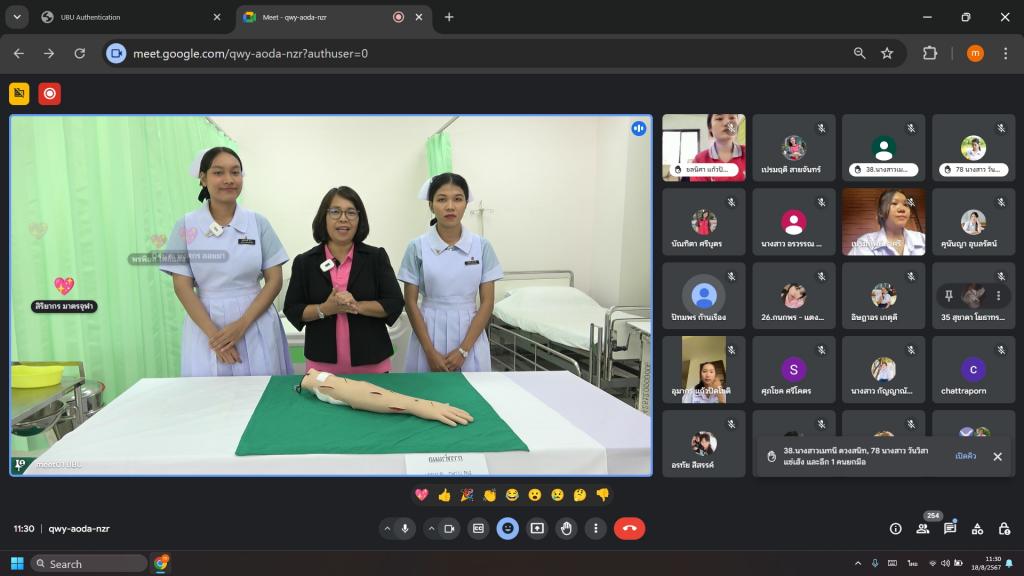This screenshot has height=576, width=1024.
Task: Open meeting details info icon
Action: click(895, 528)
